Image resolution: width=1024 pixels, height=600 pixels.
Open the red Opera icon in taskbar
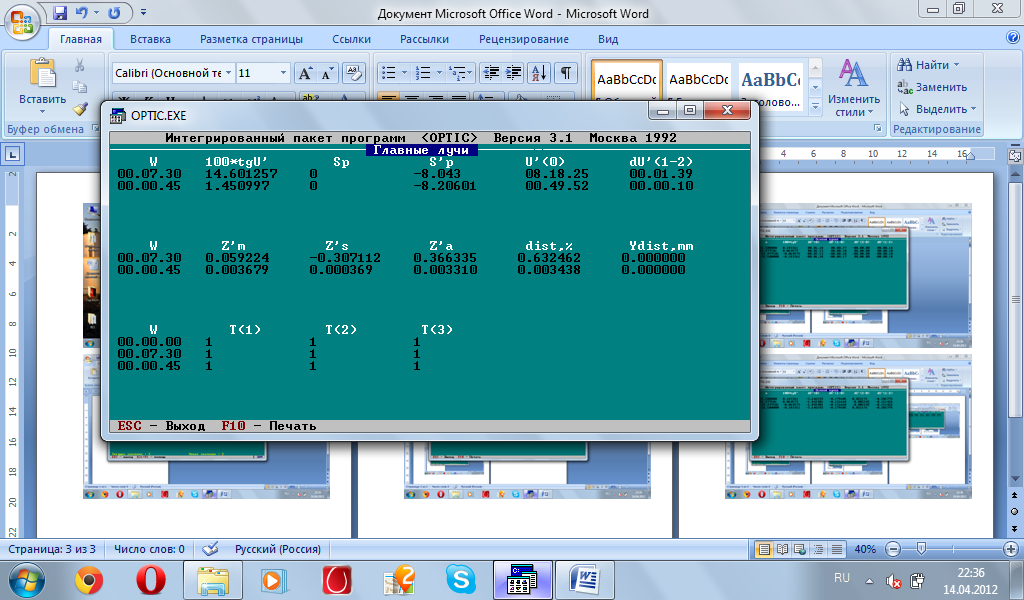coord(151,580)
